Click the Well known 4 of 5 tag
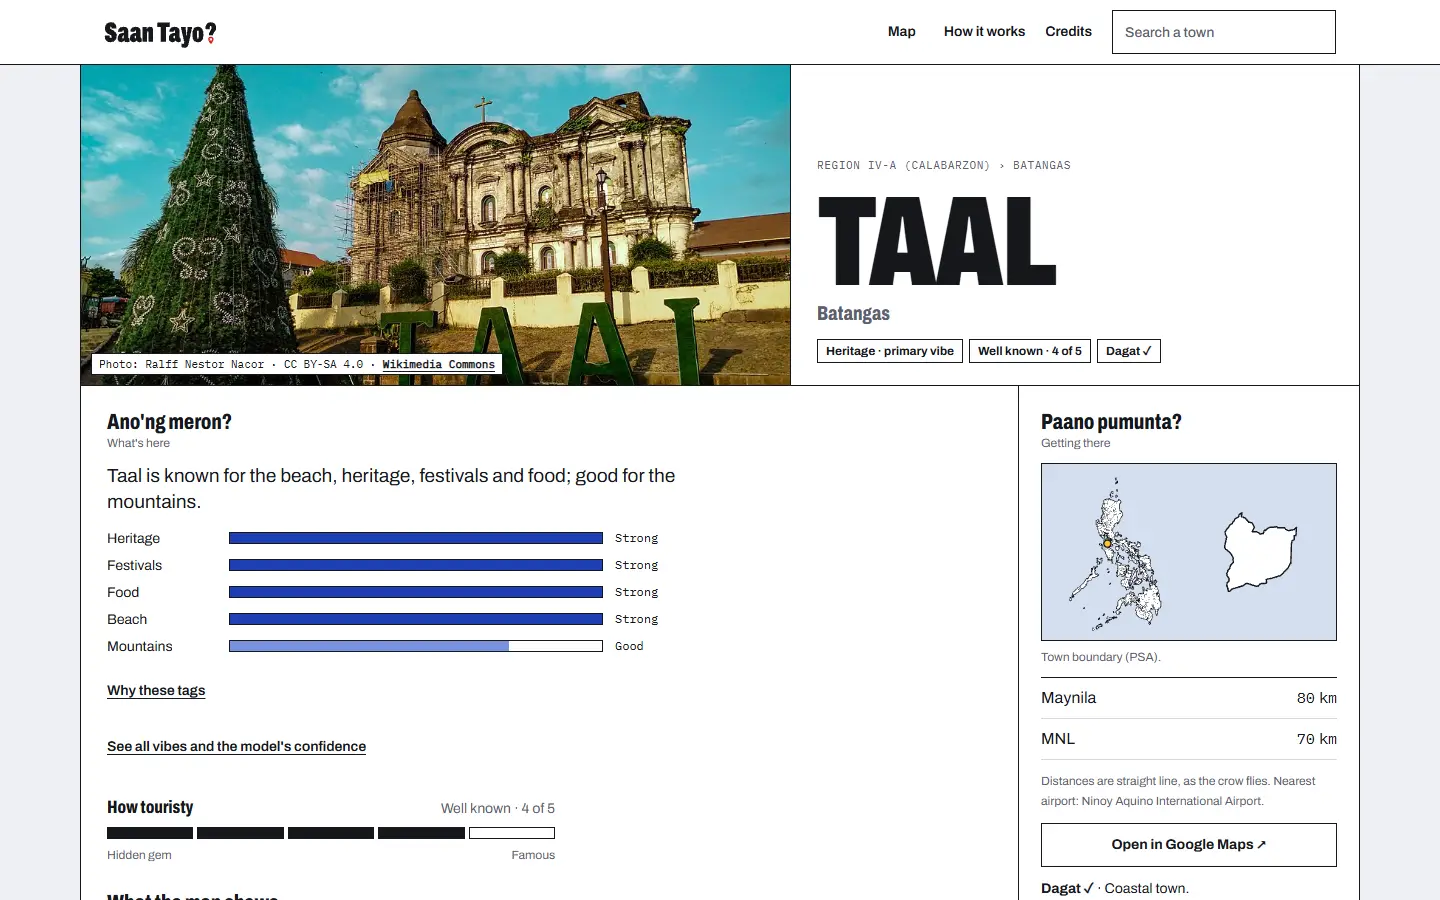The width and height of the screenshot is (1440, 900). point(1030,351)
